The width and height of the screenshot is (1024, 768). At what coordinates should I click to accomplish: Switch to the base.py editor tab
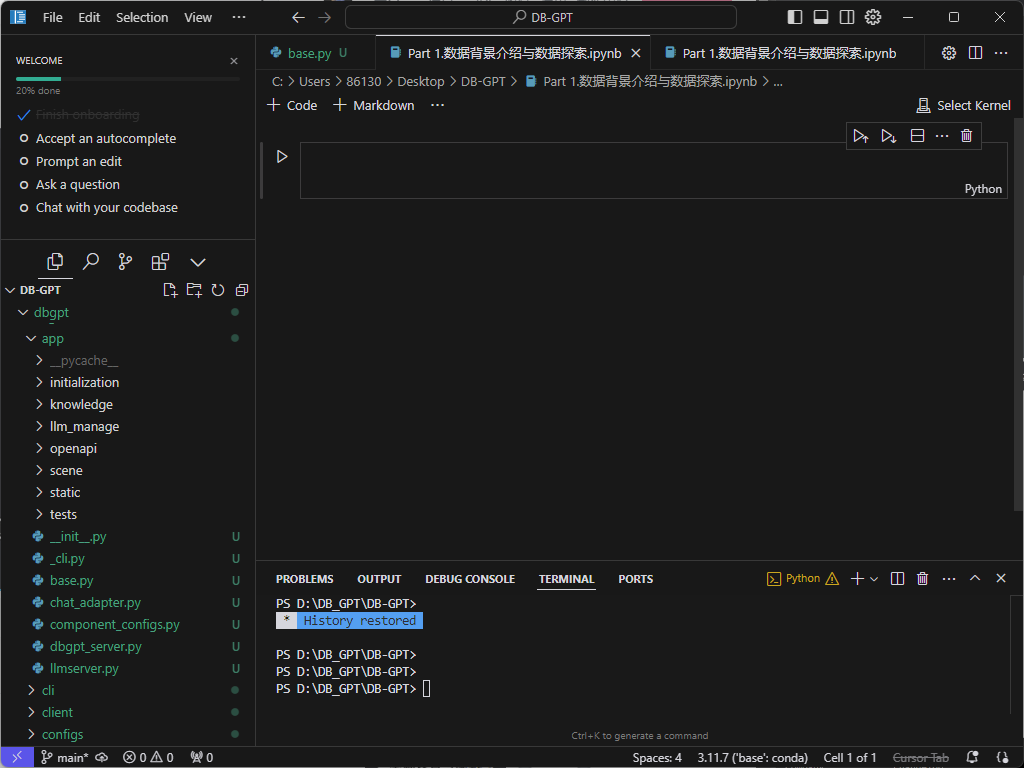point(309,53)
